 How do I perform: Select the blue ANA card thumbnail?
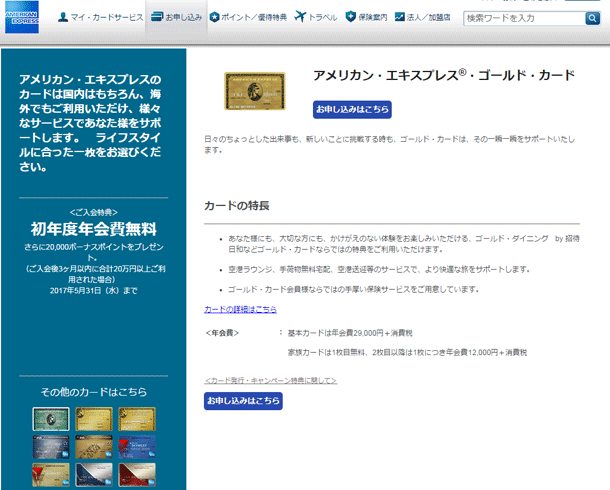pyautogui.click(x=51, y=446)
